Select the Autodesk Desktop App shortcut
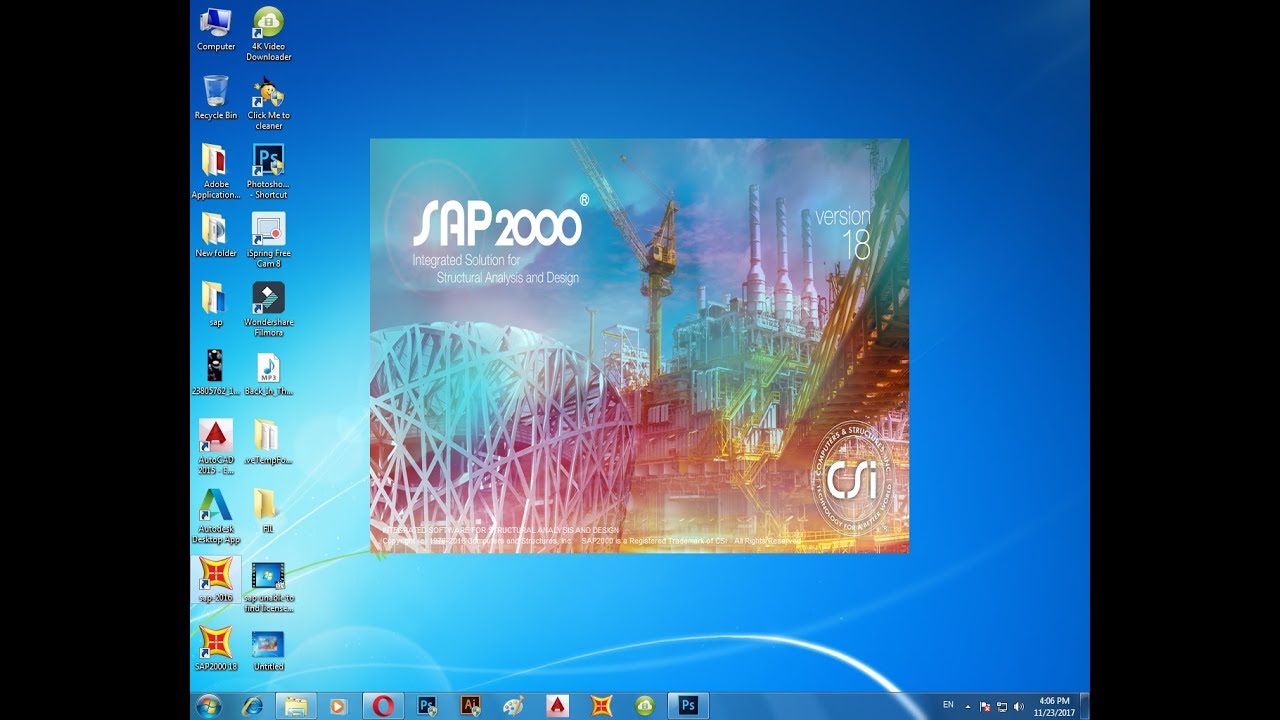This screenshot has height=720, width=1280. pos(216,516)
